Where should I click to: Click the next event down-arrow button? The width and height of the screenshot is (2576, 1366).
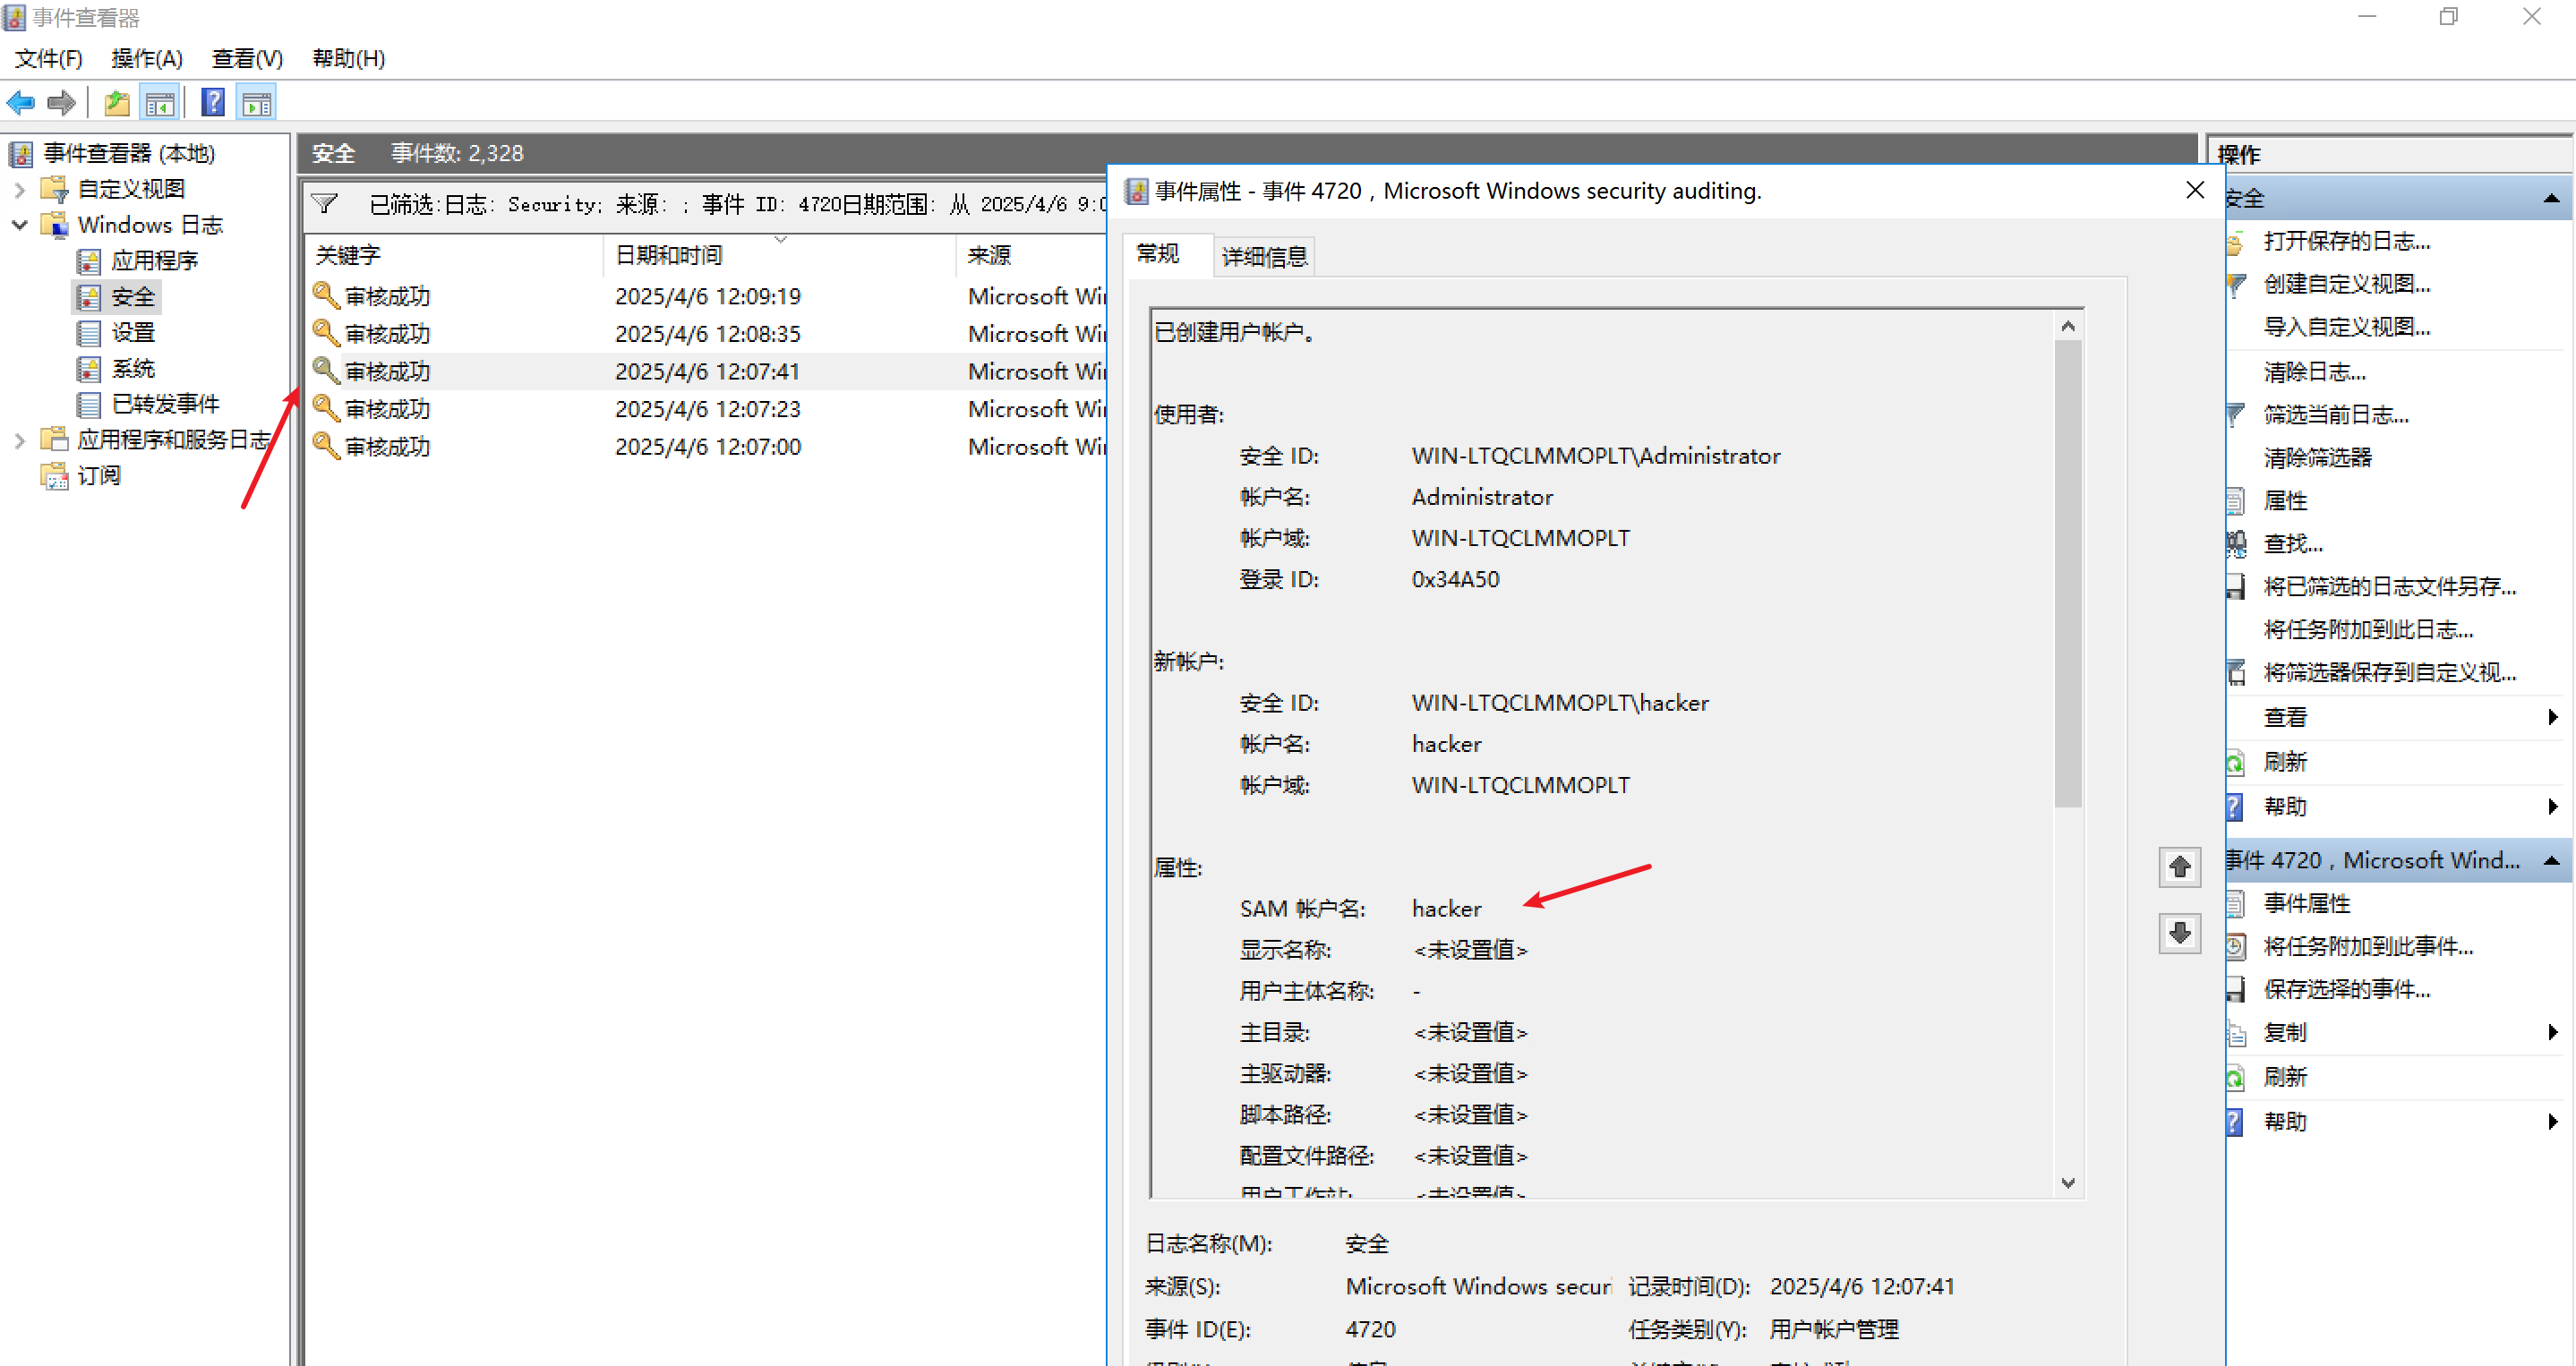[x=2179, y=933]
